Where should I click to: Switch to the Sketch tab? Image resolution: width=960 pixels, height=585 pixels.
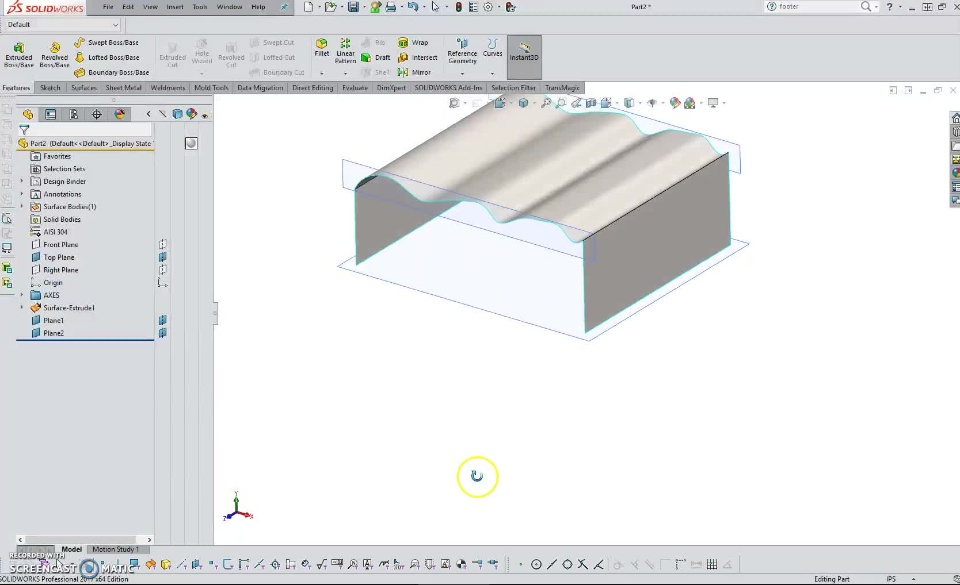tap(50, 88)
